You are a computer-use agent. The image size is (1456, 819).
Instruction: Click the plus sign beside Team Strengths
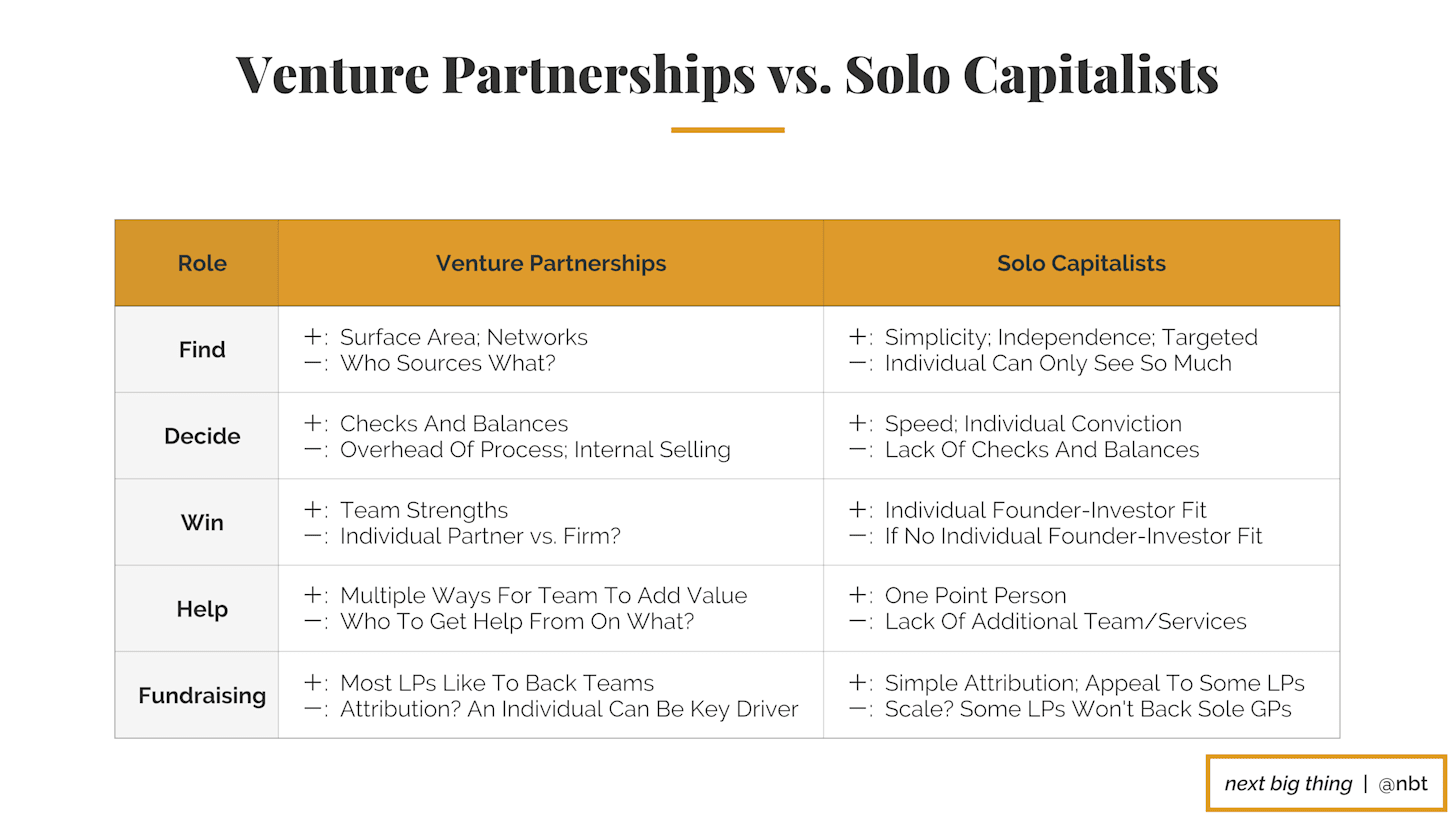(314, 510)
